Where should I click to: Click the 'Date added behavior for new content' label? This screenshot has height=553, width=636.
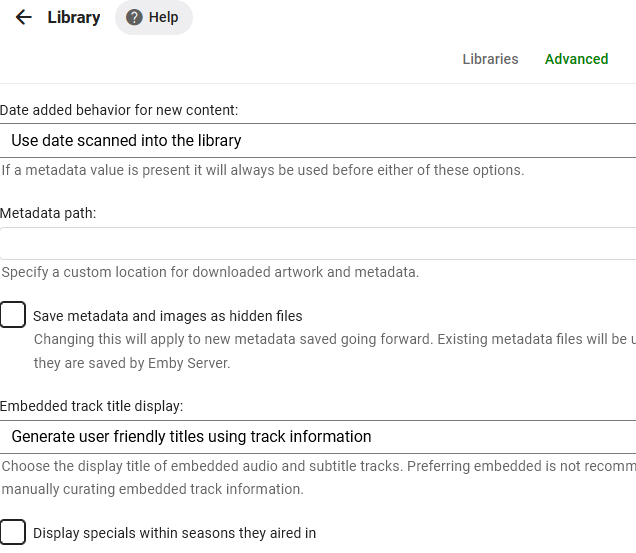click(119, 110)
